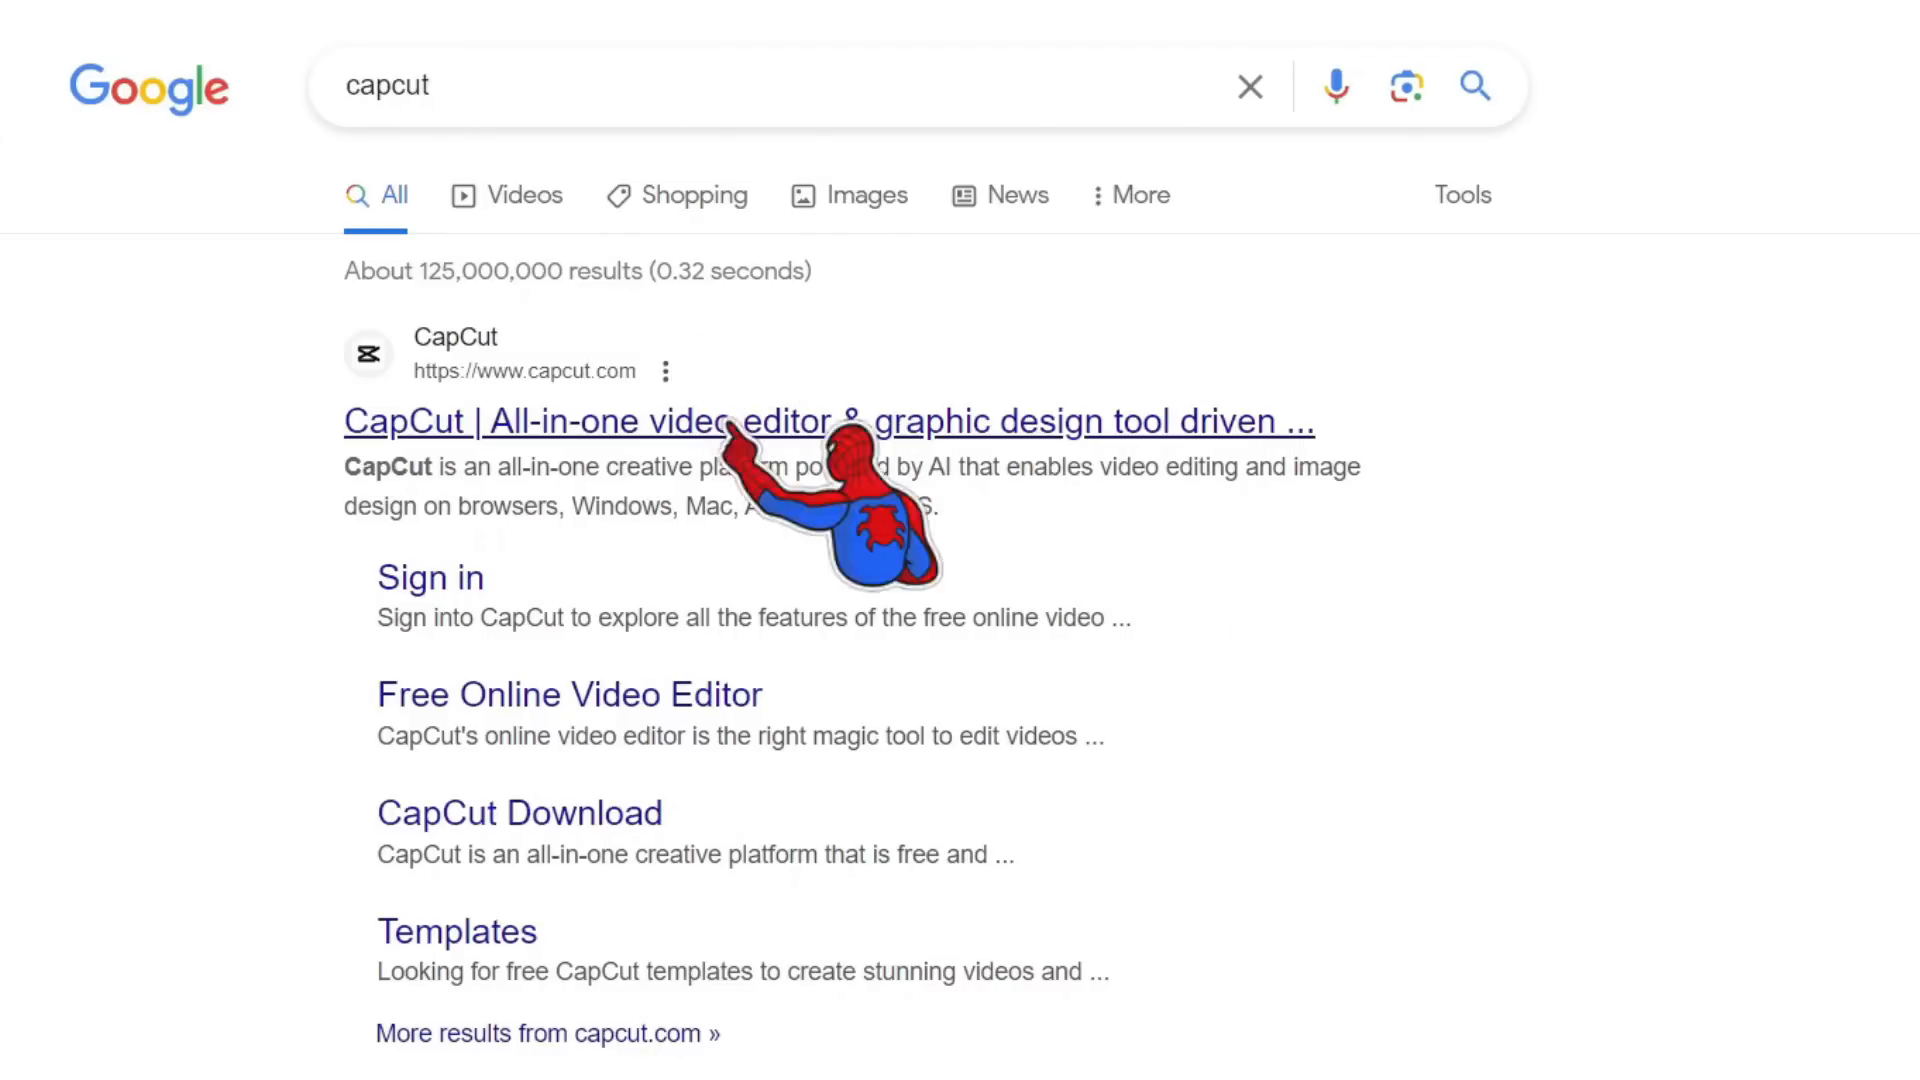The image size is (1920, 1080).
Task: Click More results from capcut.com
Action: coord(548,1034)
